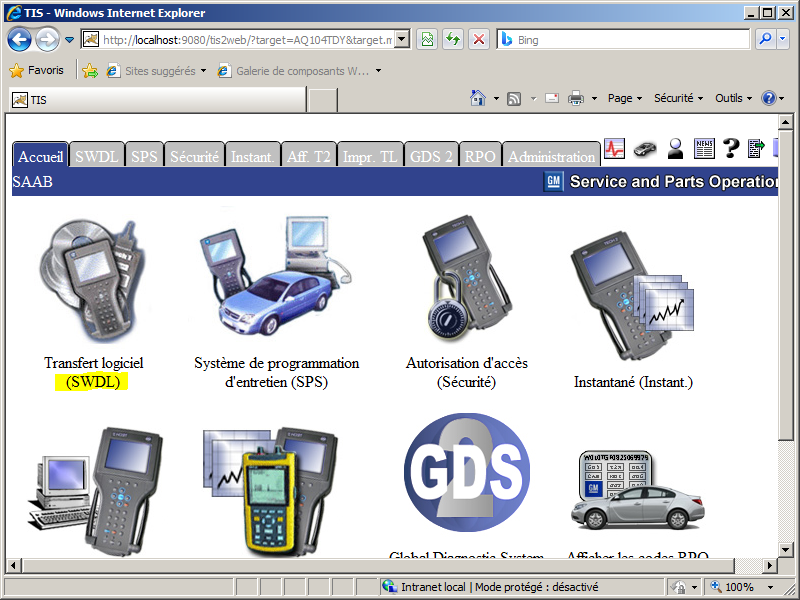This screenshot has width=800, height=600.
Task: Switch to the SWDL tab
Action: point(96,155)
